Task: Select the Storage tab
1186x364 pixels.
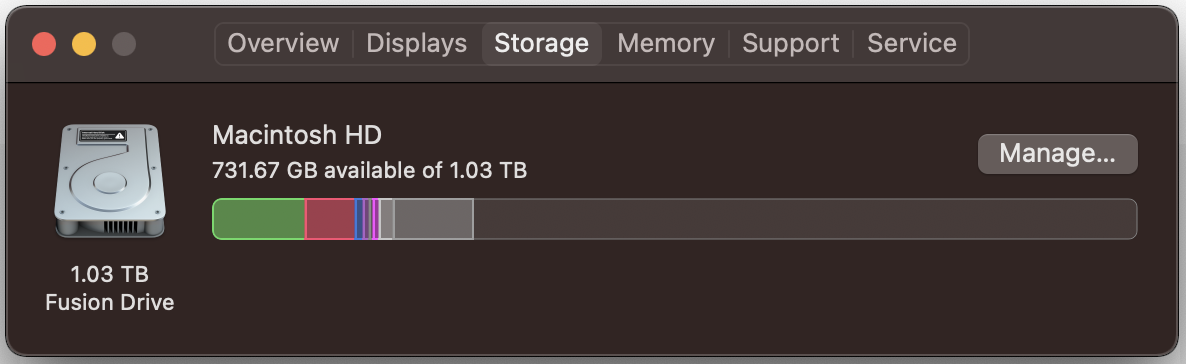Action: coord(542,44)
